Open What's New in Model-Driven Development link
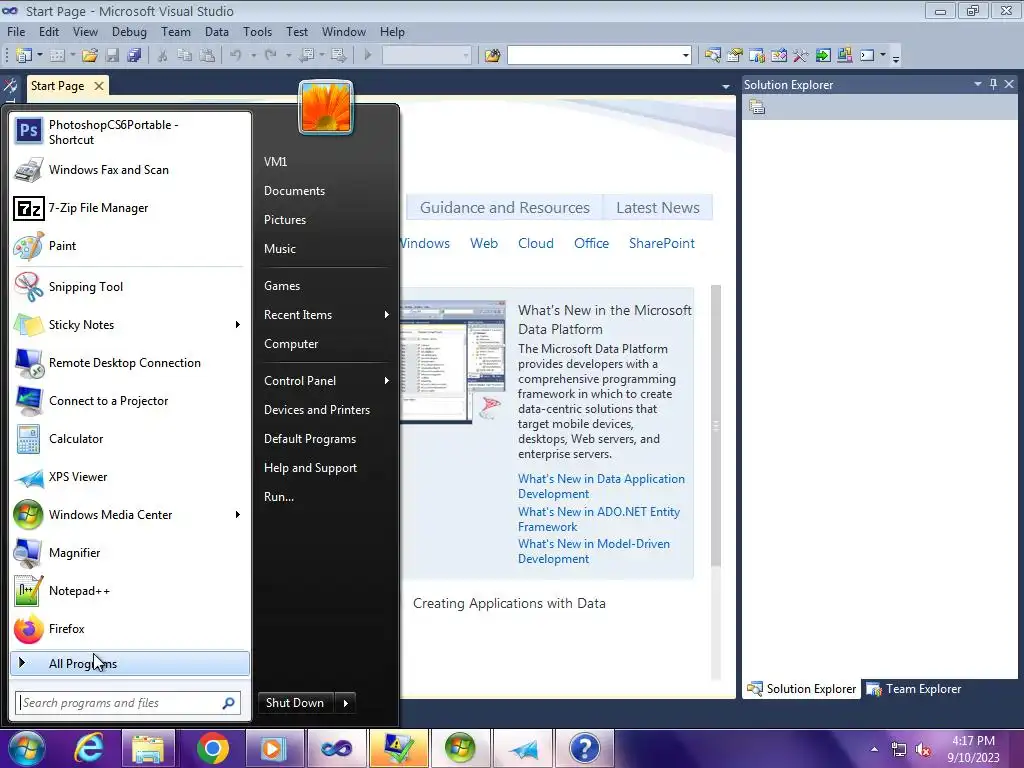1024x768 pixels. pyautogui.click(x=594, y=551)
